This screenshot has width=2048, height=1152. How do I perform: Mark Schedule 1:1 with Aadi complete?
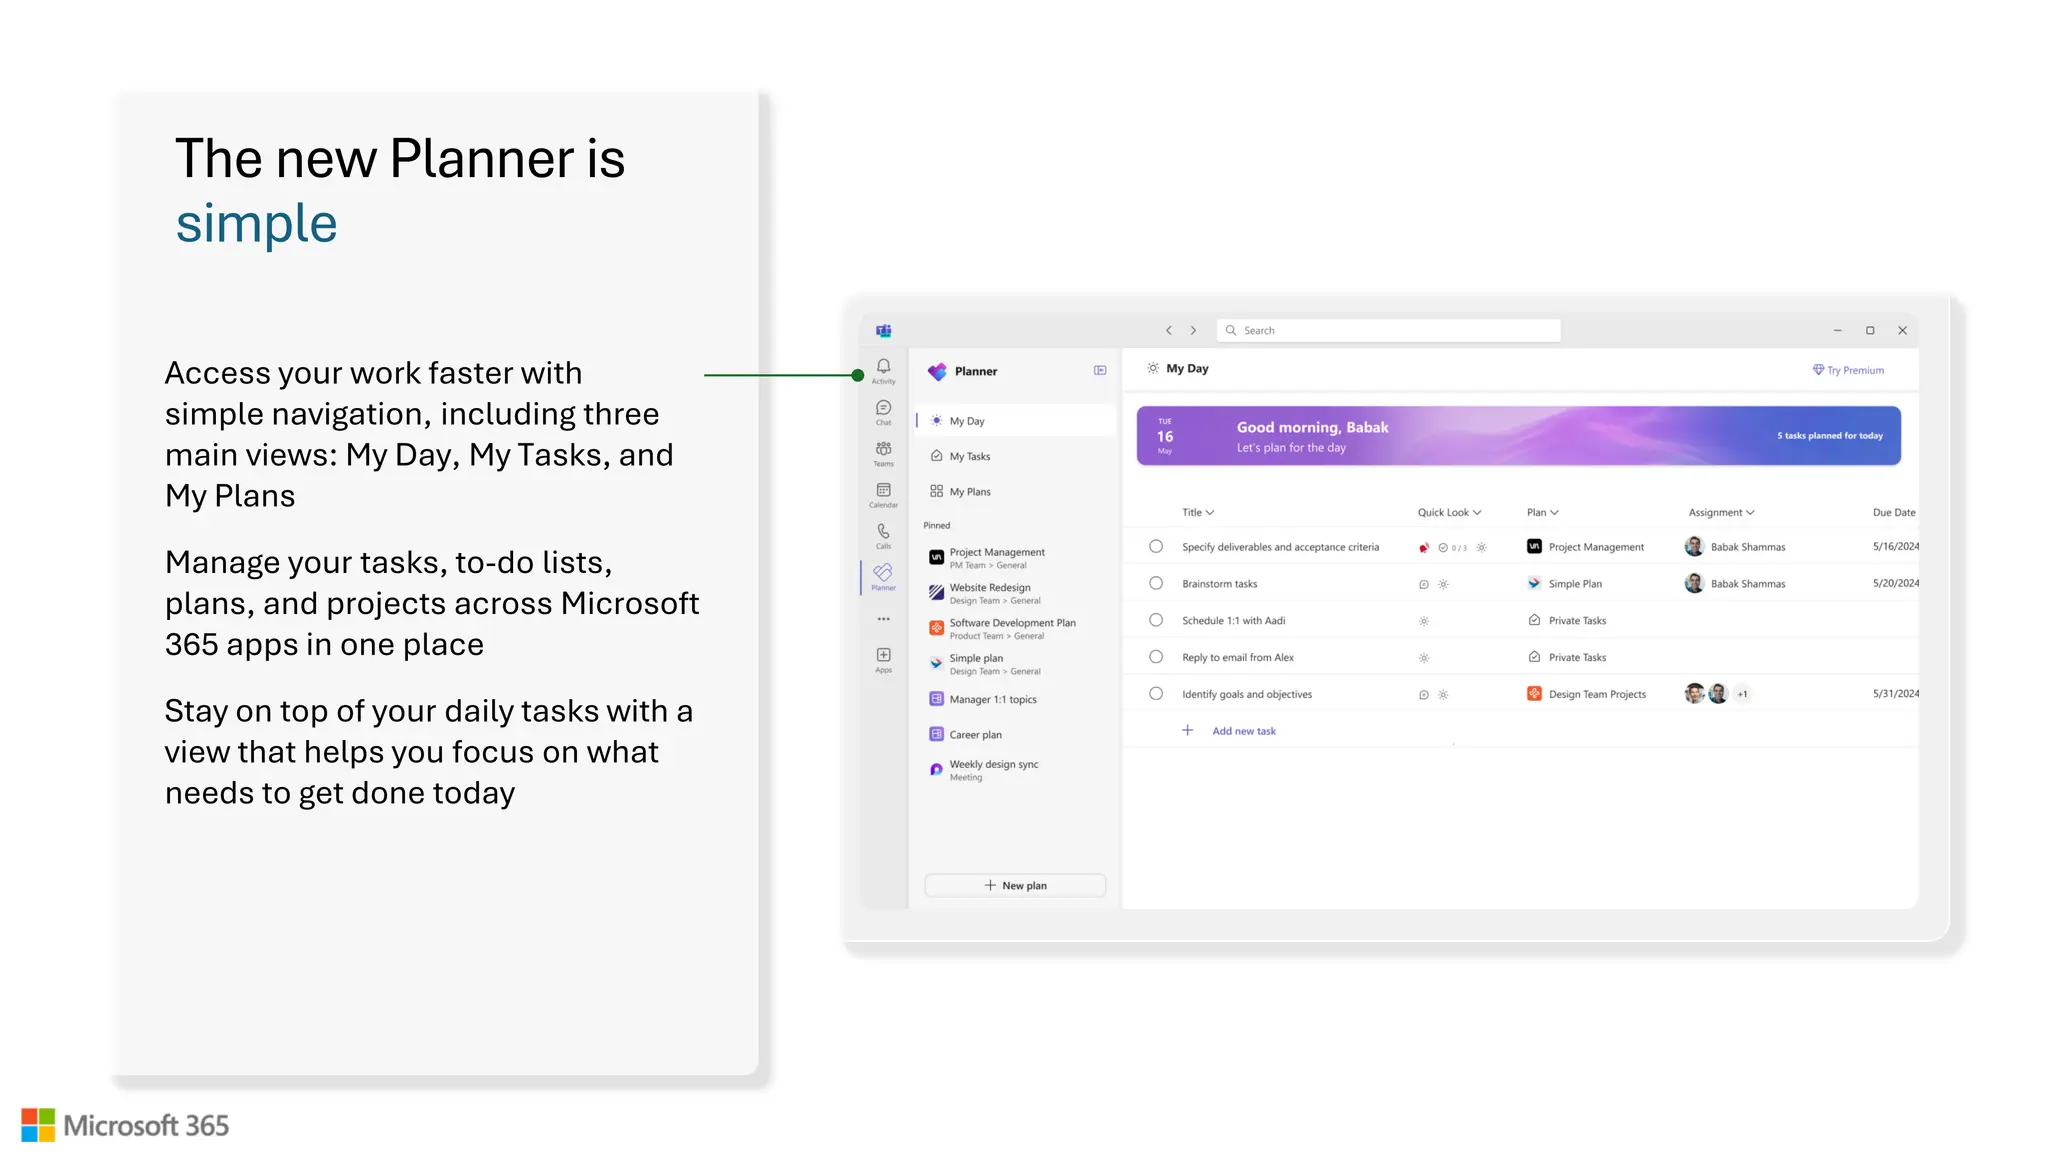[x=1156, y=620]
